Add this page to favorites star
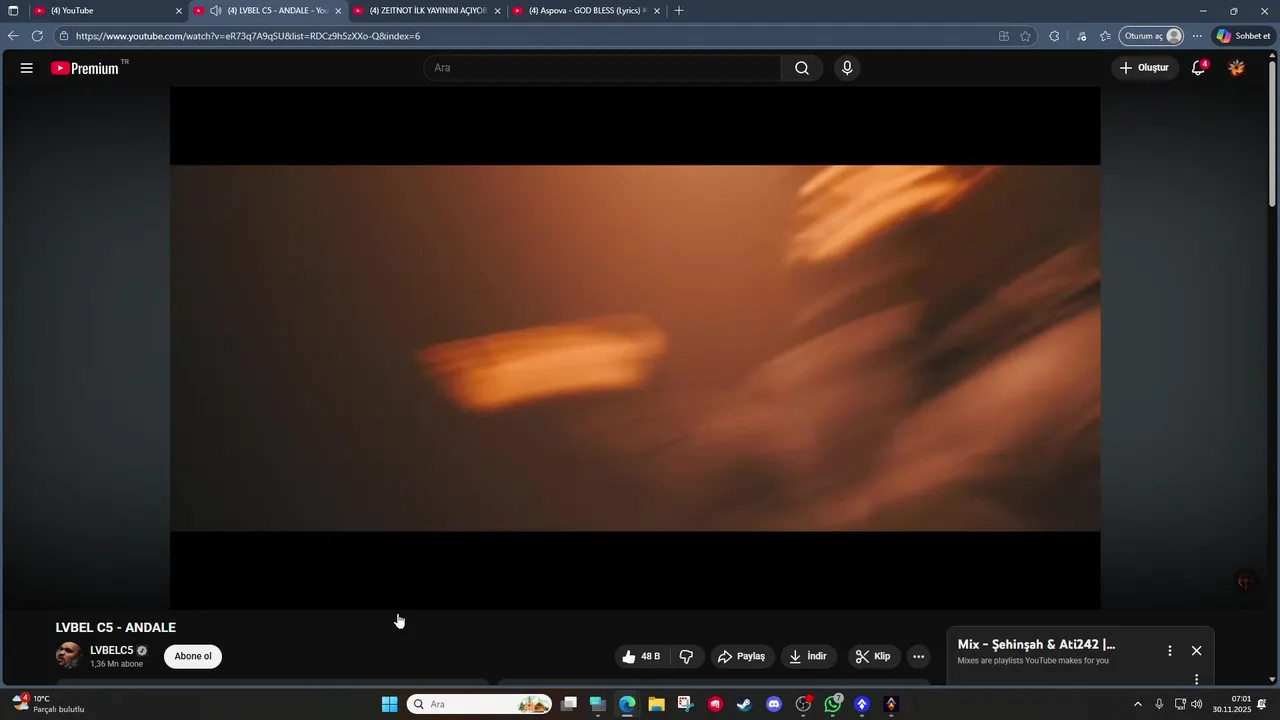This screenshot has width=1280, height=720. (x=1025, y=36)
